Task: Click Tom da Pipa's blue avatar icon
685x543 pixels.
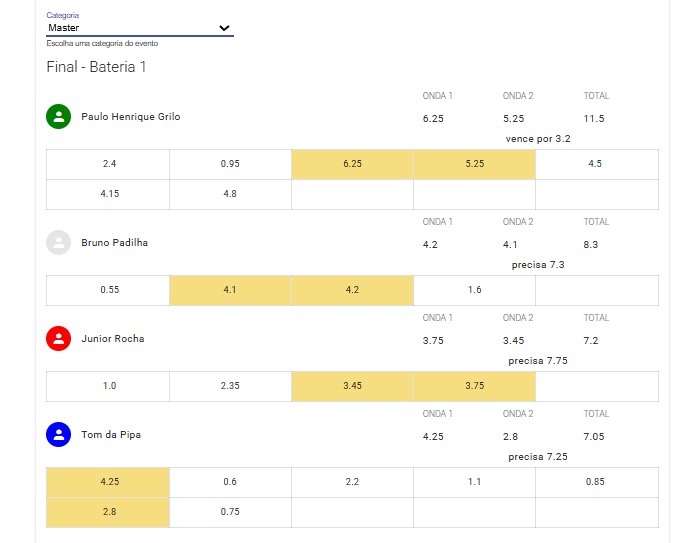Action: click(59, 435)
